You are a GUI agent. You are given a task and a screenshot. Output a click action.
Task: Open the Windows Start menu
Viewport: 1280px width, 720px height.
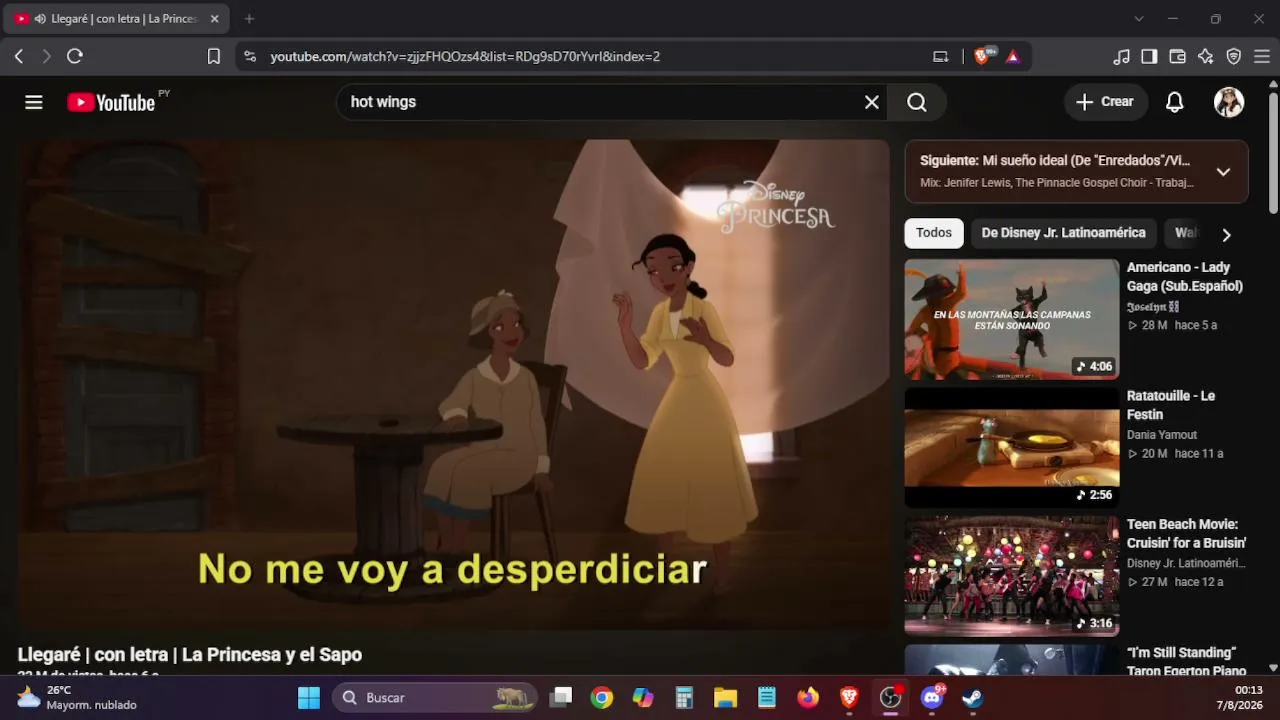(x=309, y=698)
